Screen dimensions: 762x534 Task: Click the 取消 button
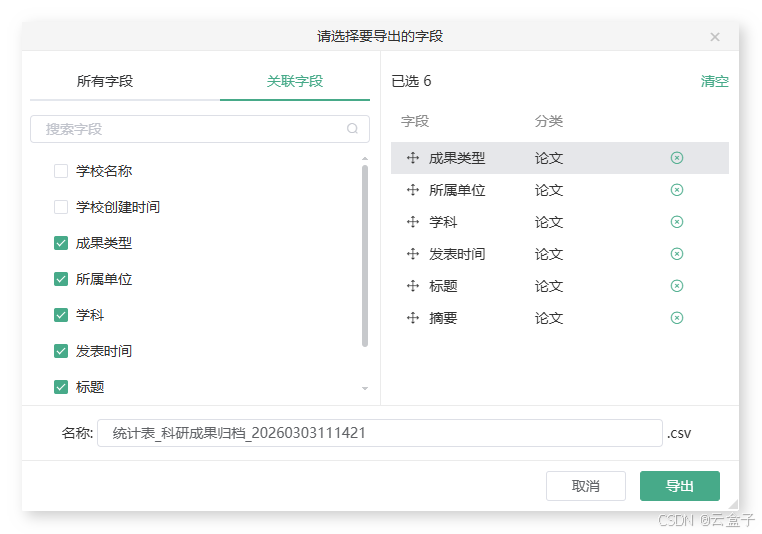(x=586, y=486)
